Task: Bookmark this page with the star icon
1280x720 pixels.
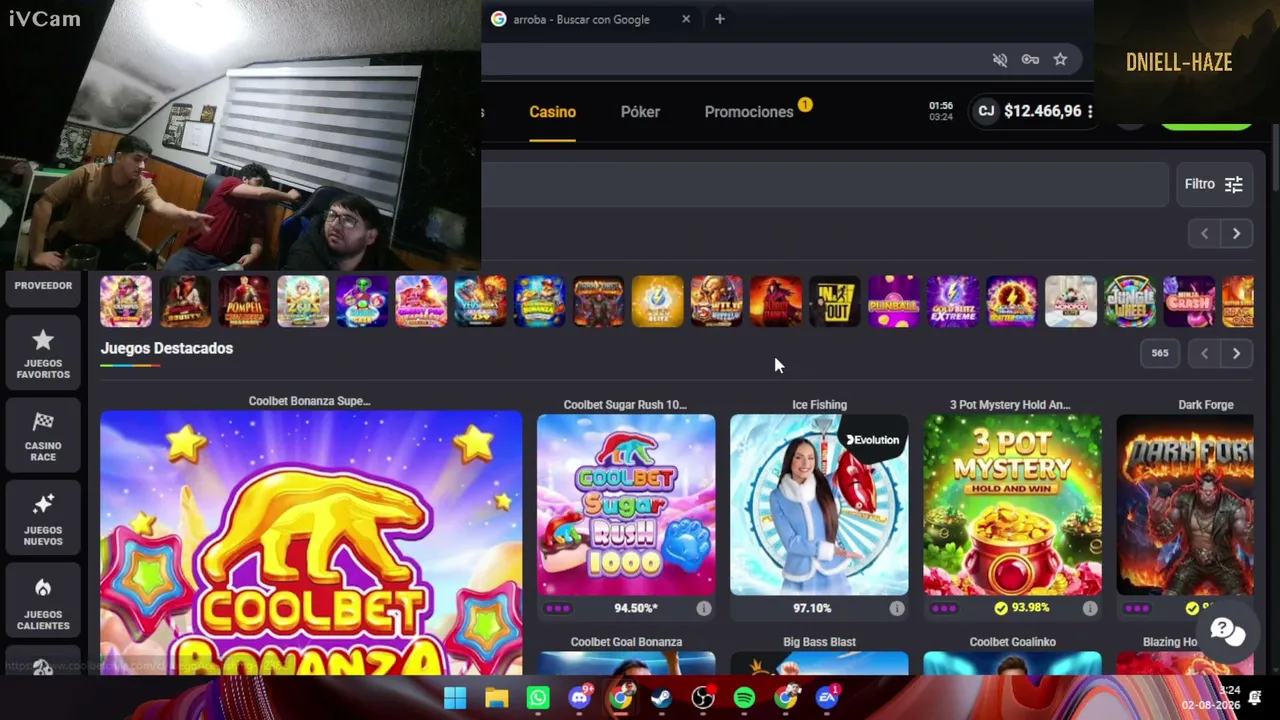Action: 1060,60
